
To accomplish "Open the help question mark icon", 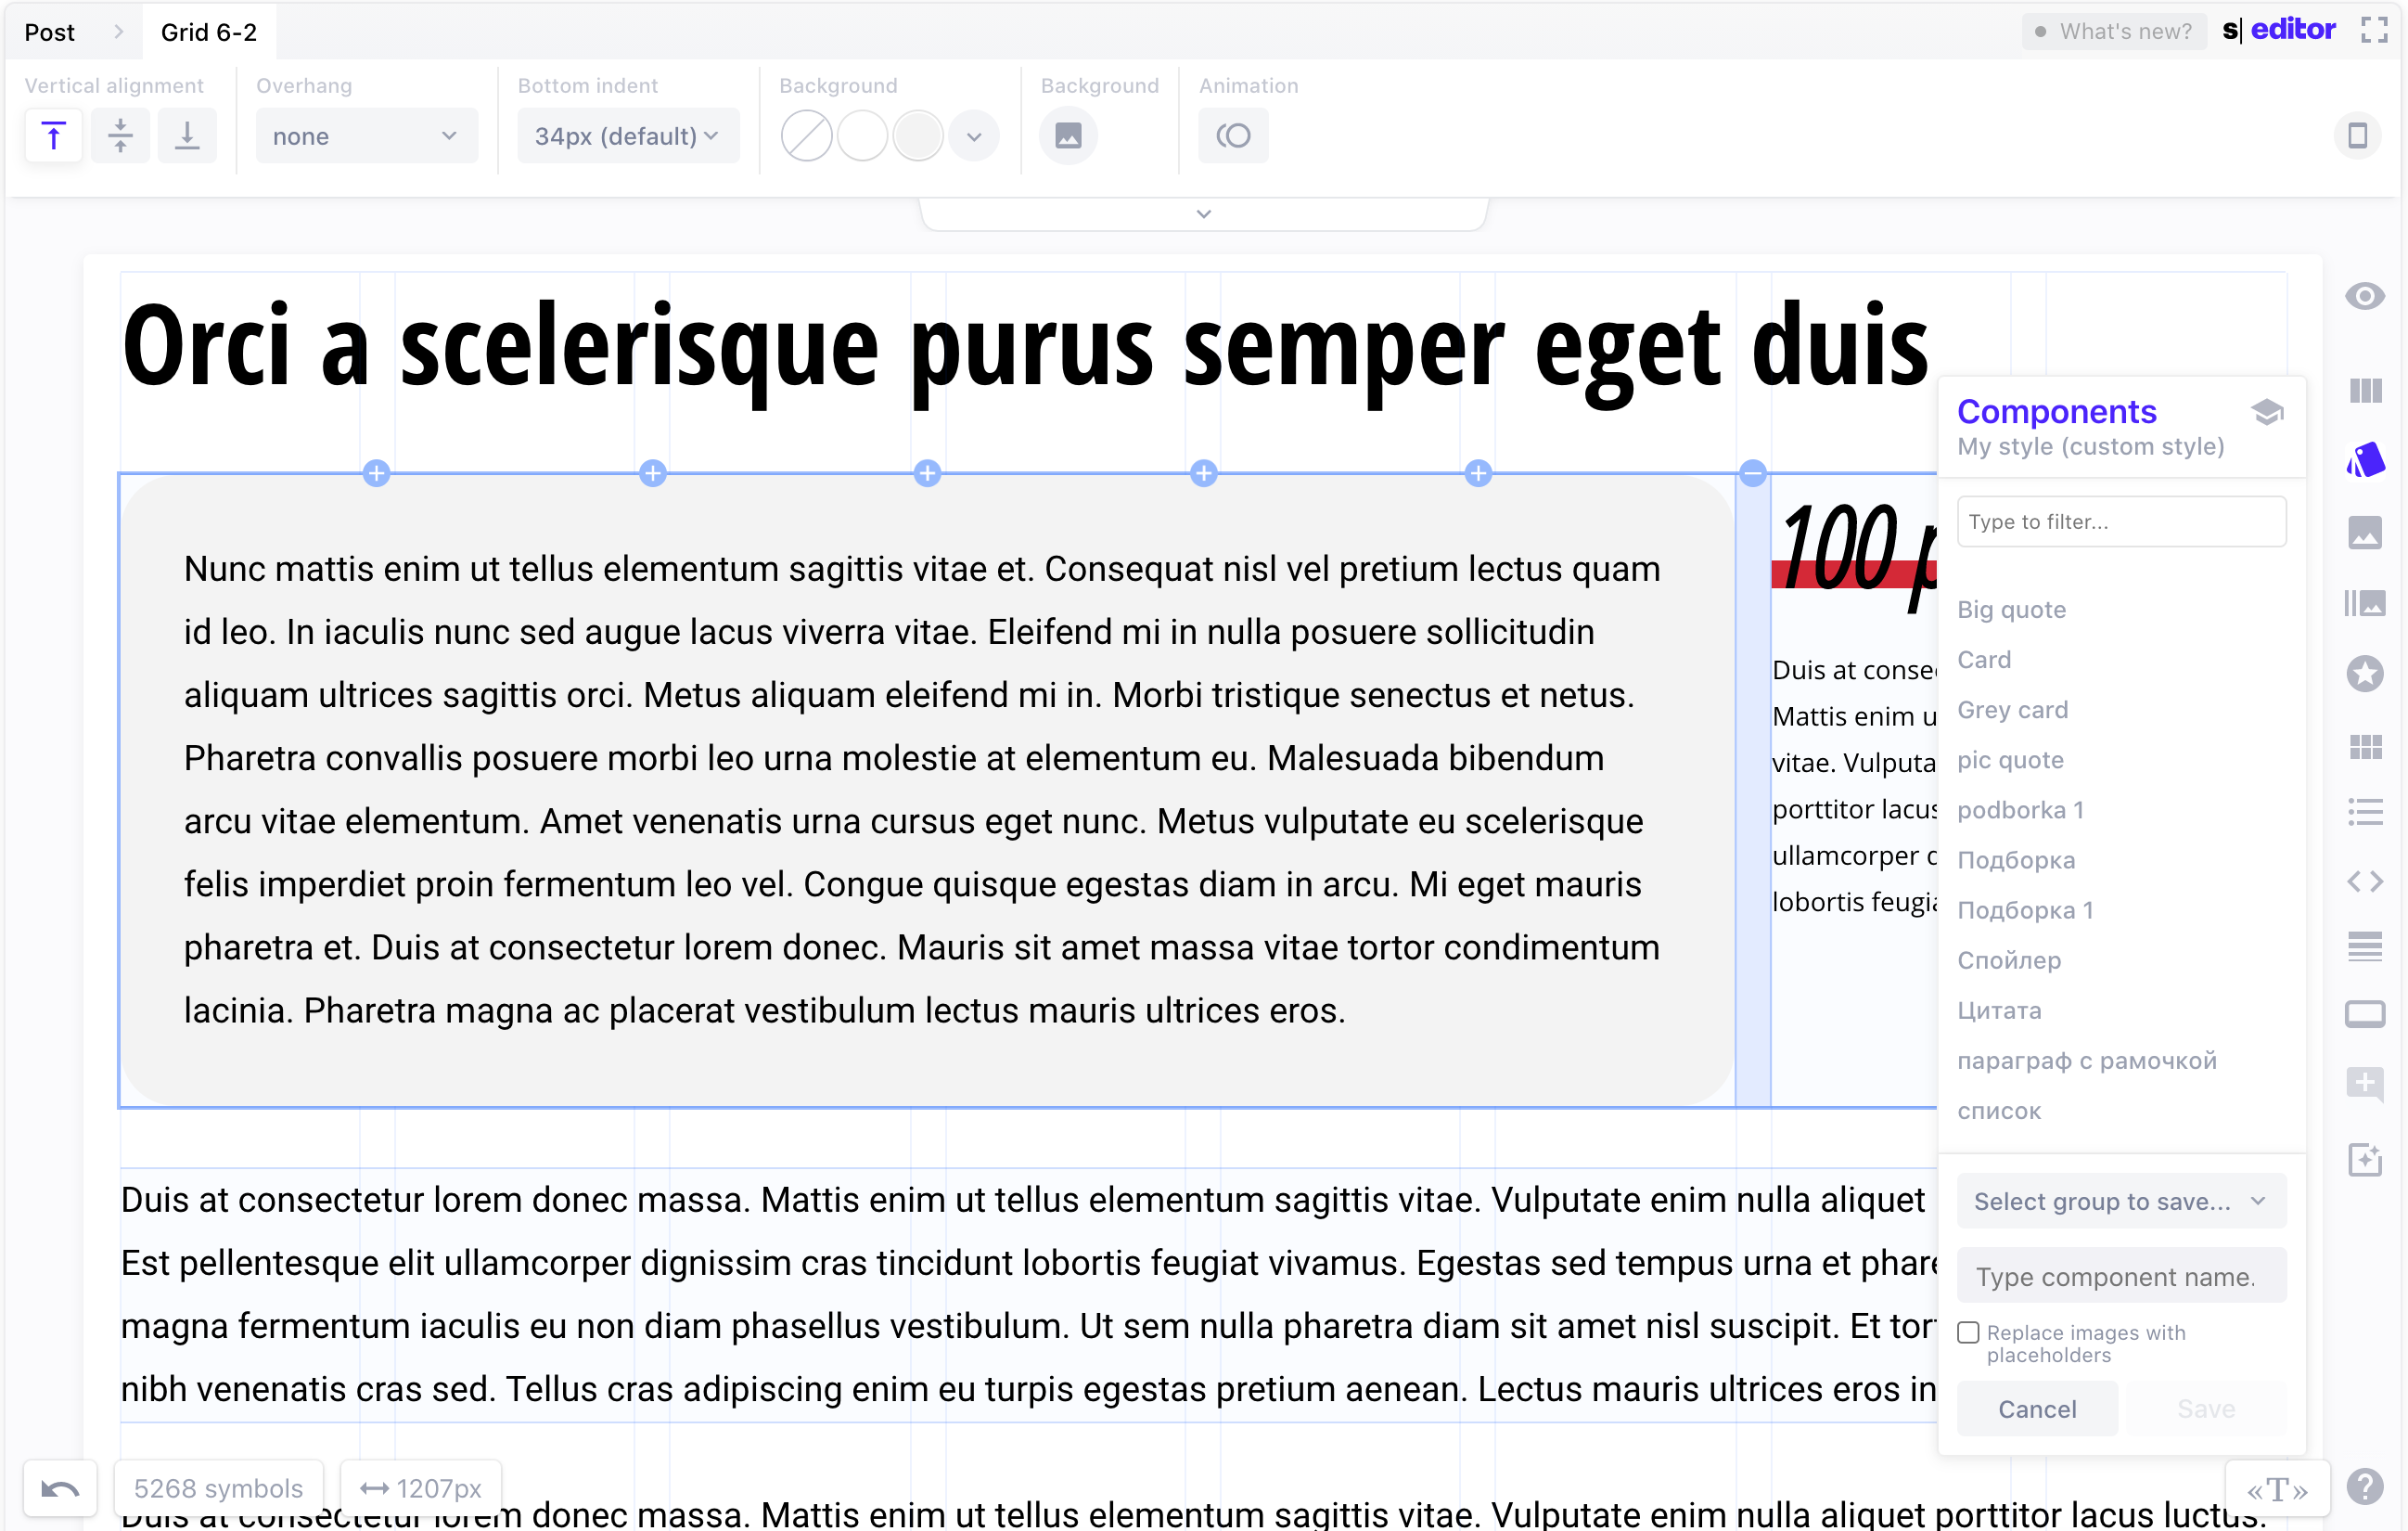I will point(2365,1487).
